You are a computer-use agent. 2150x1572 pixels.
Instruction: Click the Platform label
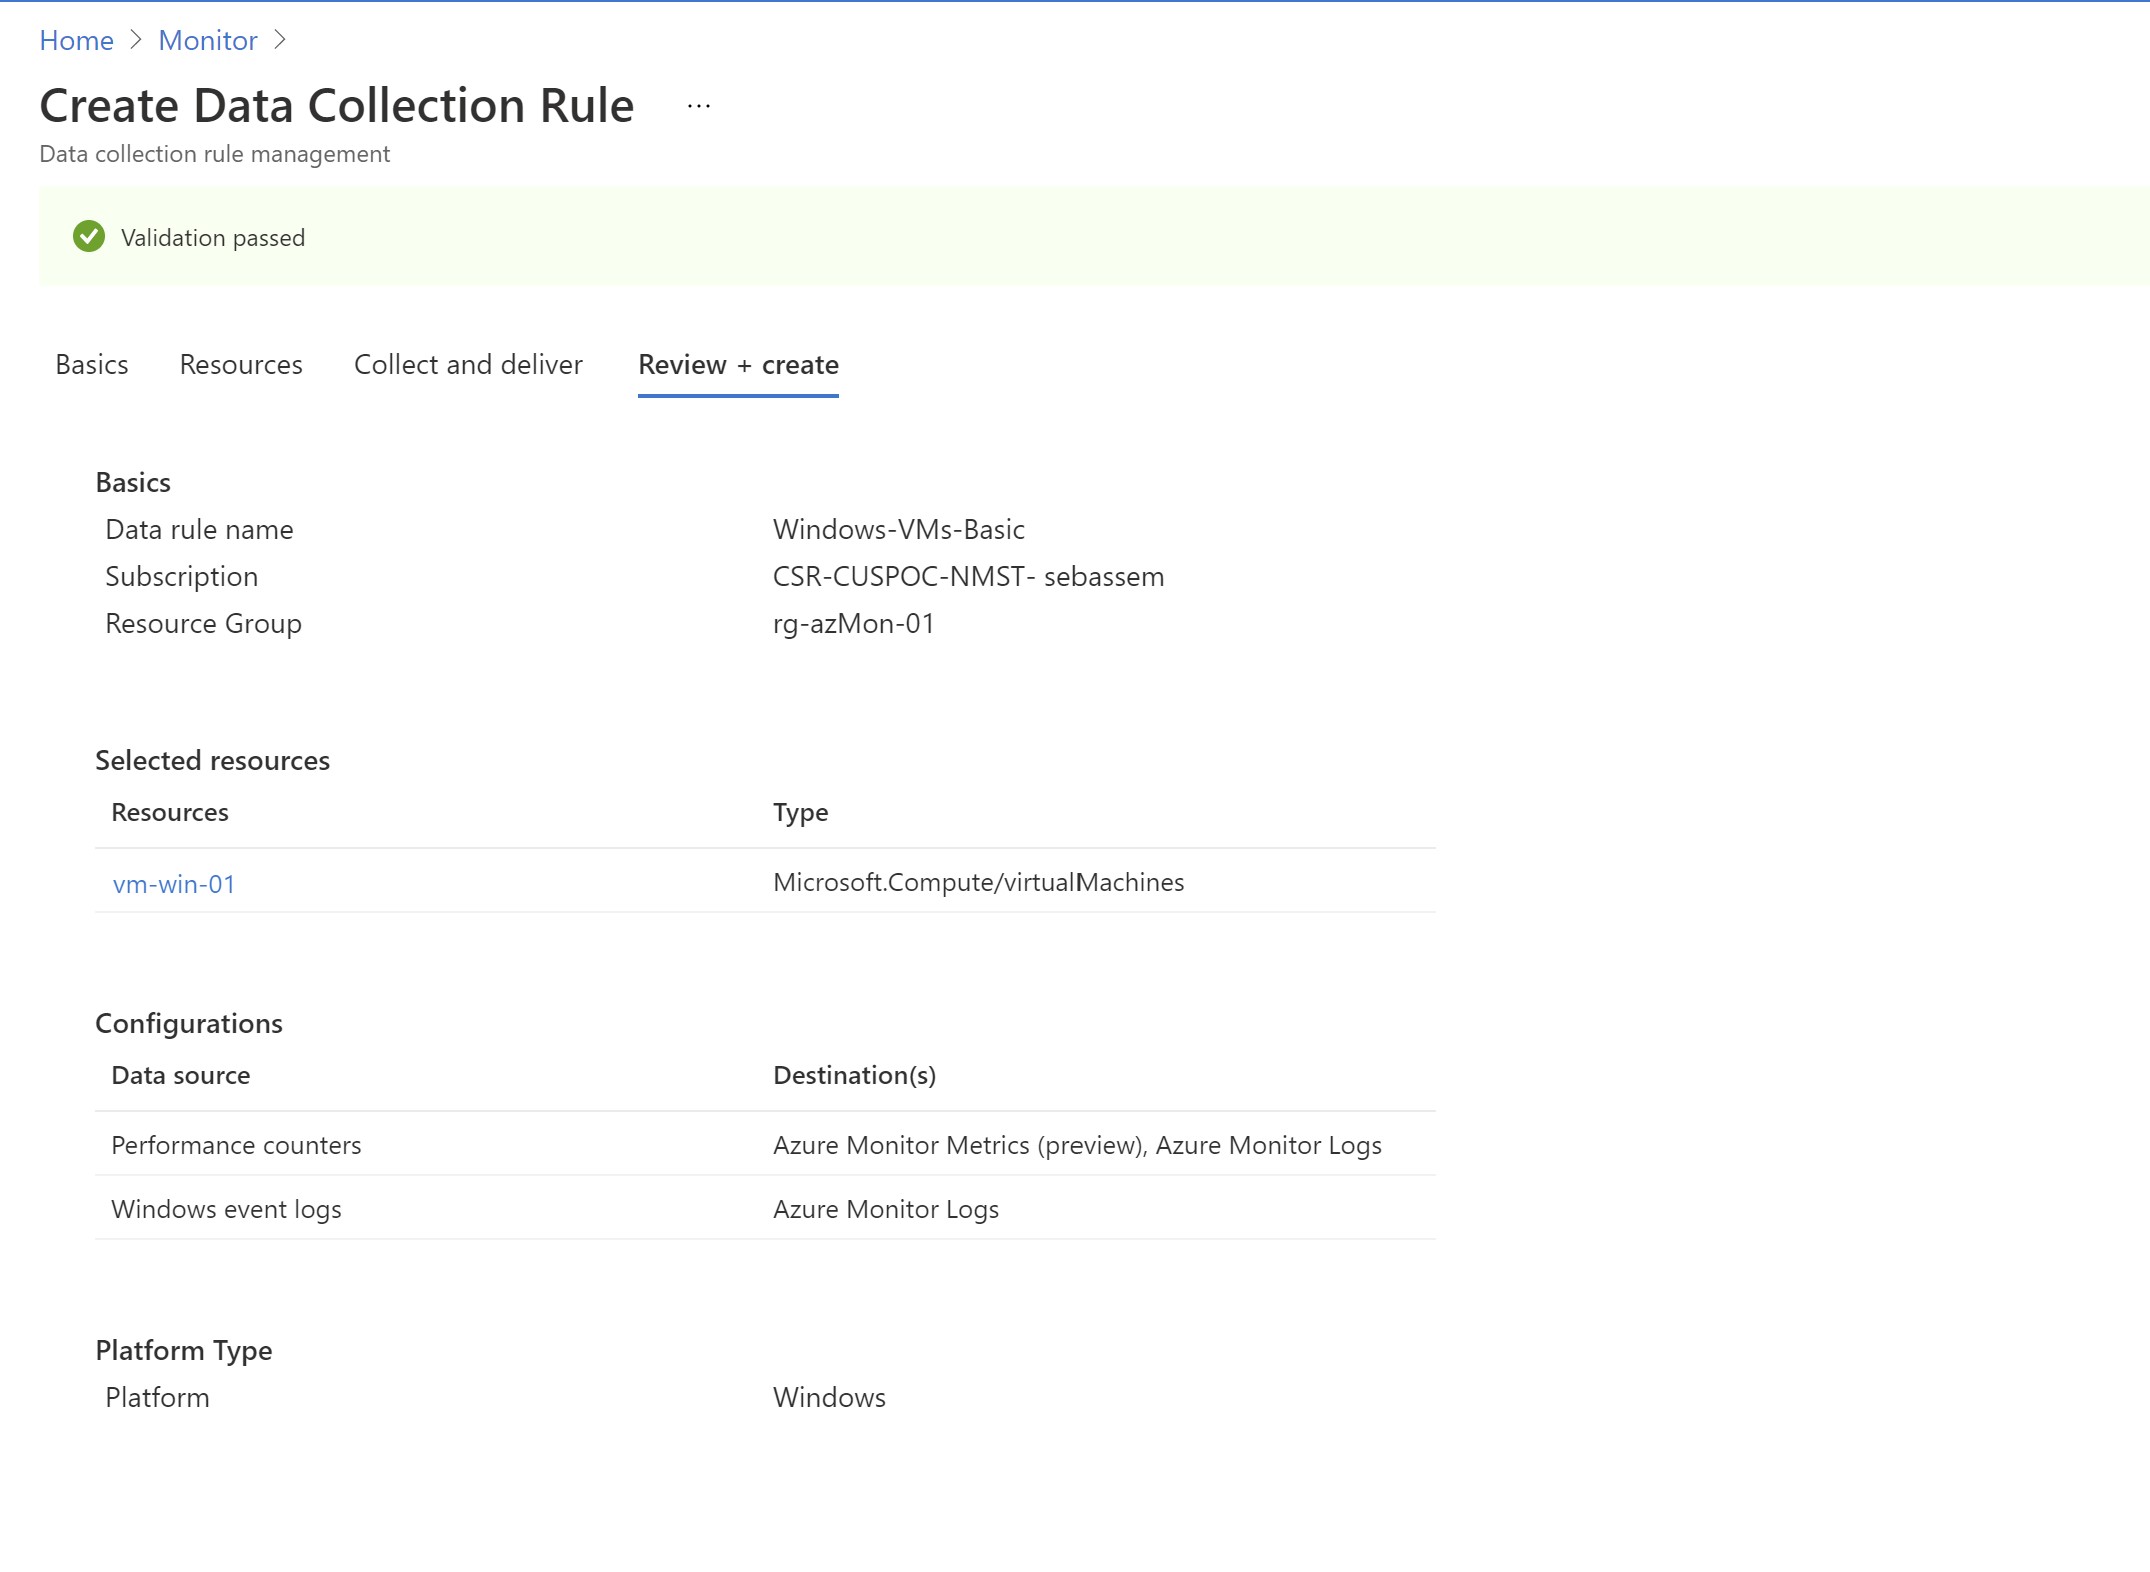coord(157,1398)
